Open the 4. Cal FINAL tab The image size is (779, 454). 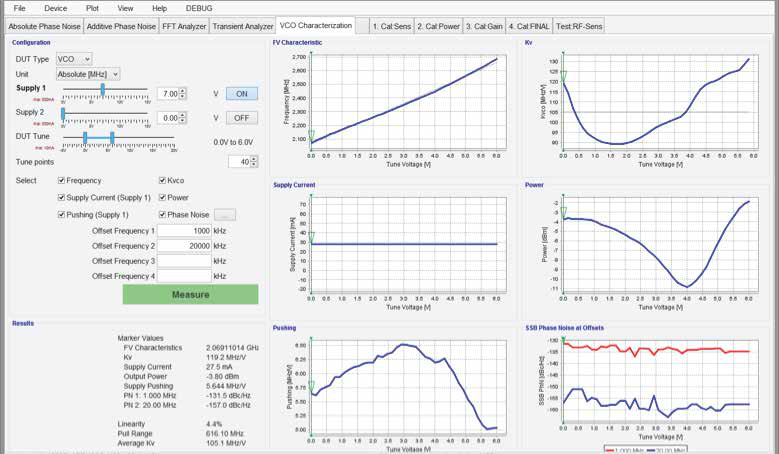pyautogui.click(x=529, y=26)
